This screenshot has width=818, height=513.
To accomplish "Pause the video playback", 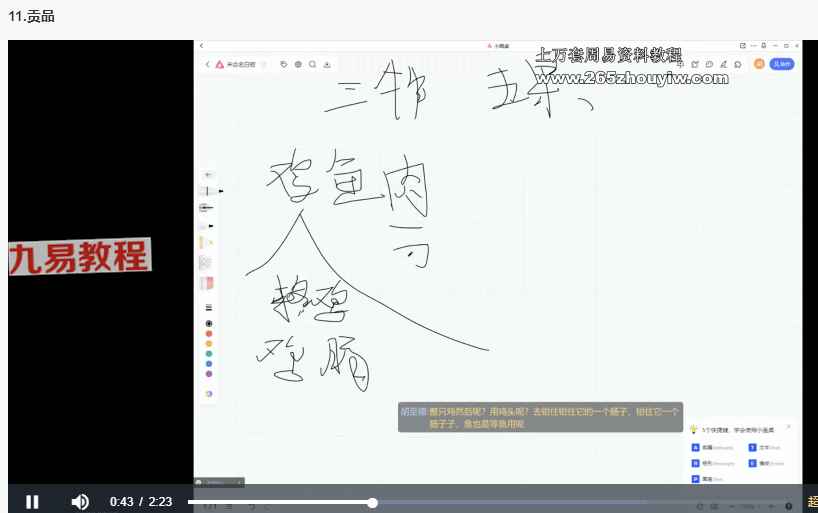I will coord(32,502).
